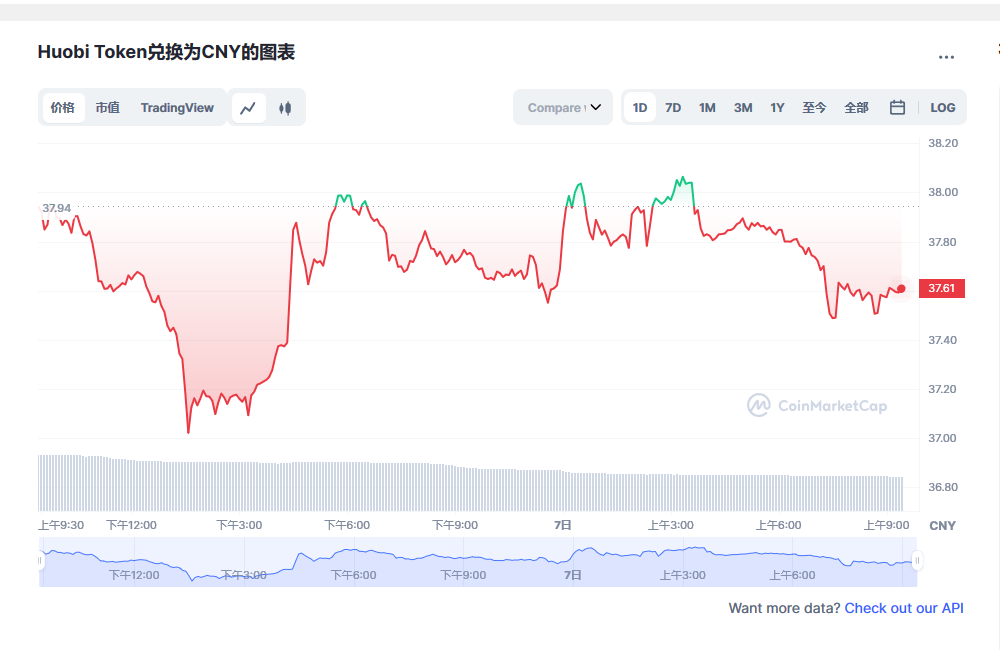1000x650 pixels.
Task: Grab the right range navigator handle
Action: [x=917, y=561]
